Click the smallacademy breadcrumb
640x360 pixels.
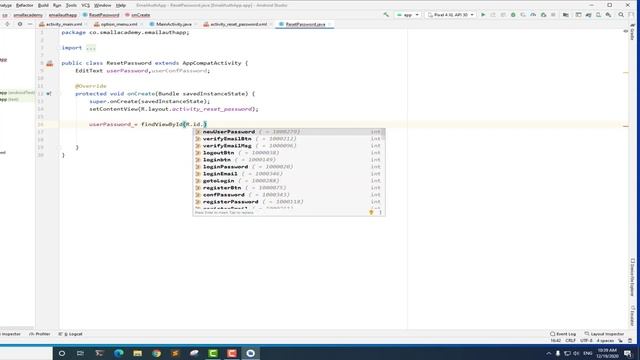tap(28, 15)
